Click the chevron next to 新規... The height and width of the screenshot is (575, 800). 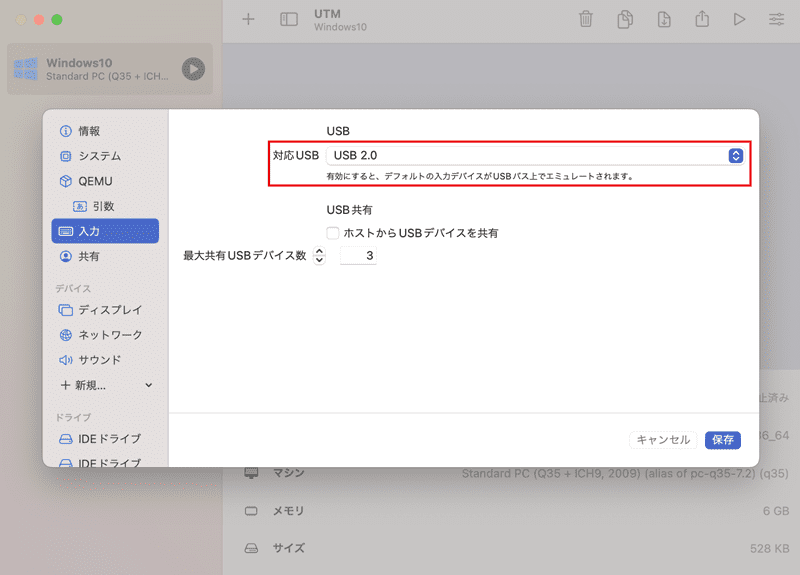(148, 385)
